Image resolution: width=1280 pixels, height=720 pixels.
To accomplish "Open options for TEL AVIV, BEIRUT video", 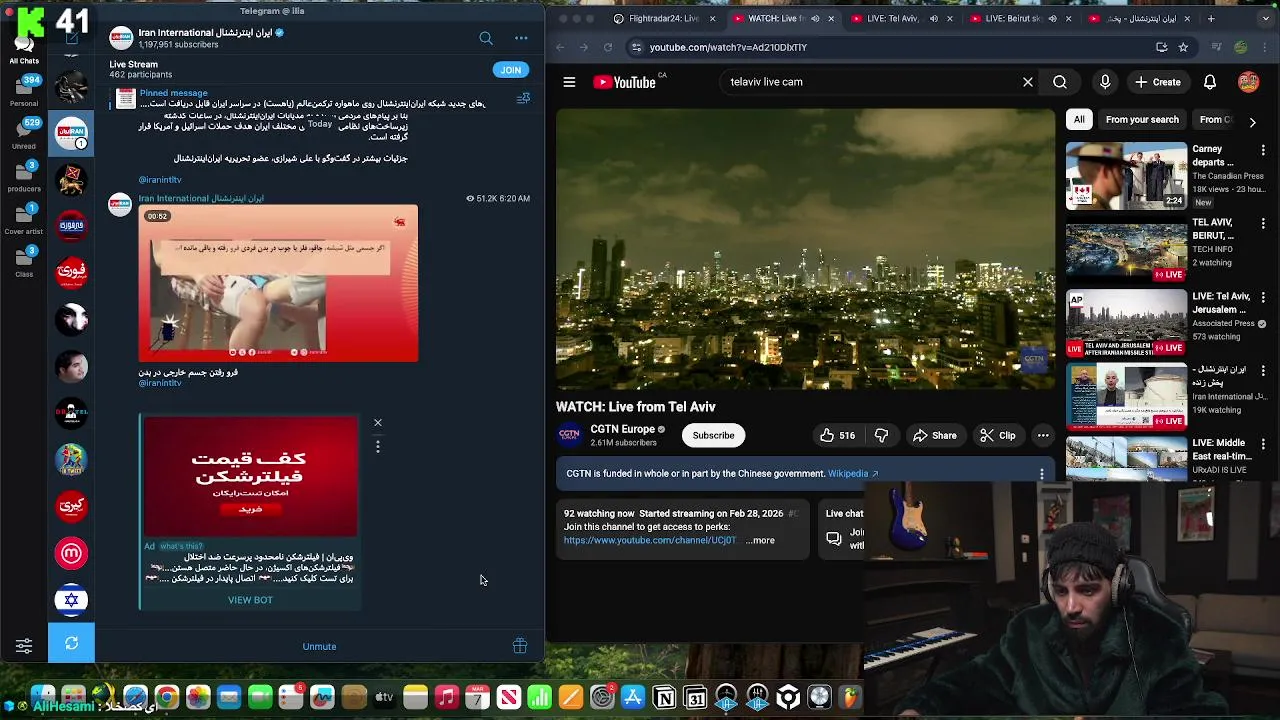I will point(1263,223).
